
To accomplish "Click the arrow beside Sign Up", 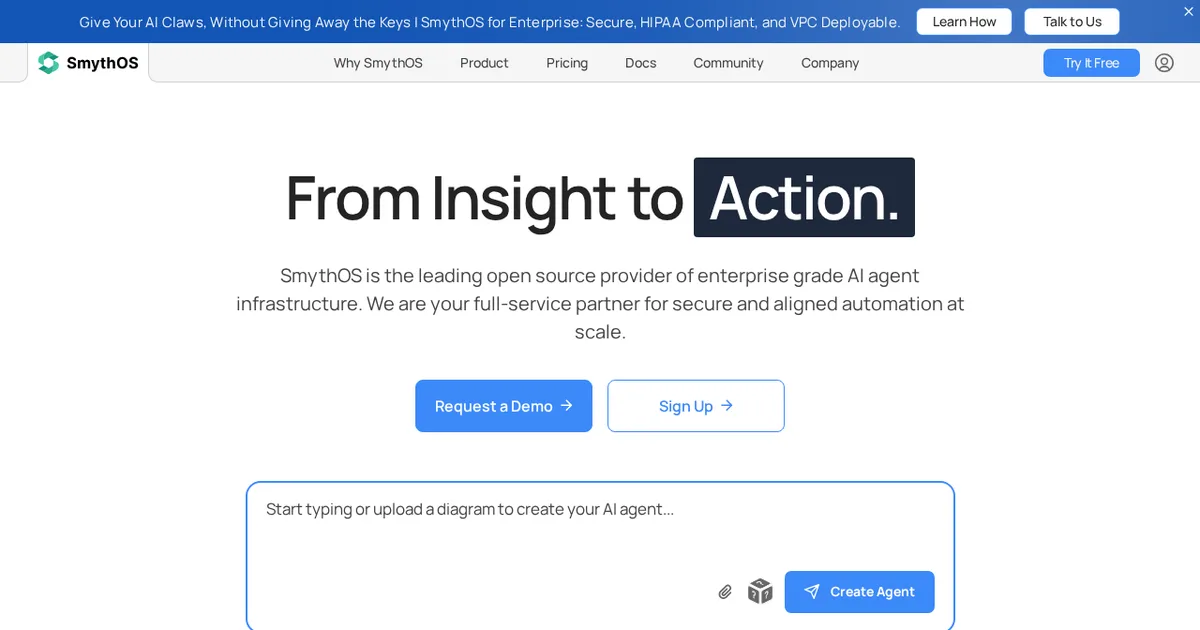I will 727,405.
